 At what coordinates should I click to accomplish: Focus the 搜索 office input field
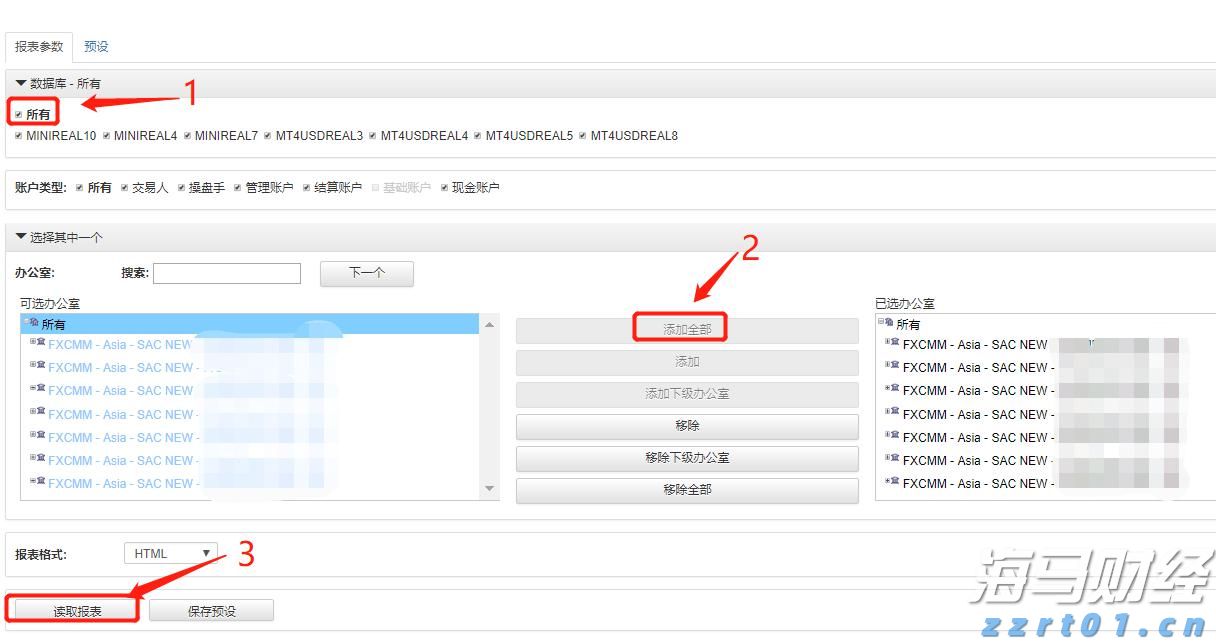pyautogui.click(x=227, y=273)
